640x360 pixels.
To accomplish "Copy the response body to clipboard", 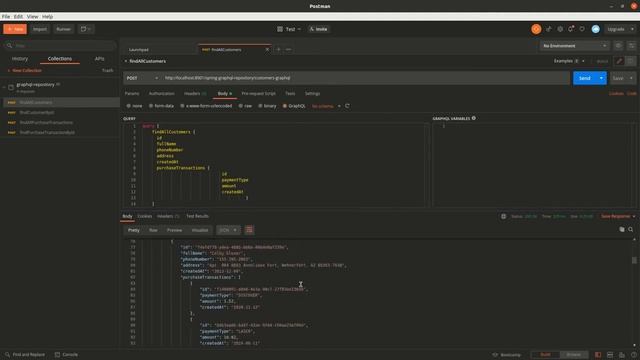I will coord(622,229).
